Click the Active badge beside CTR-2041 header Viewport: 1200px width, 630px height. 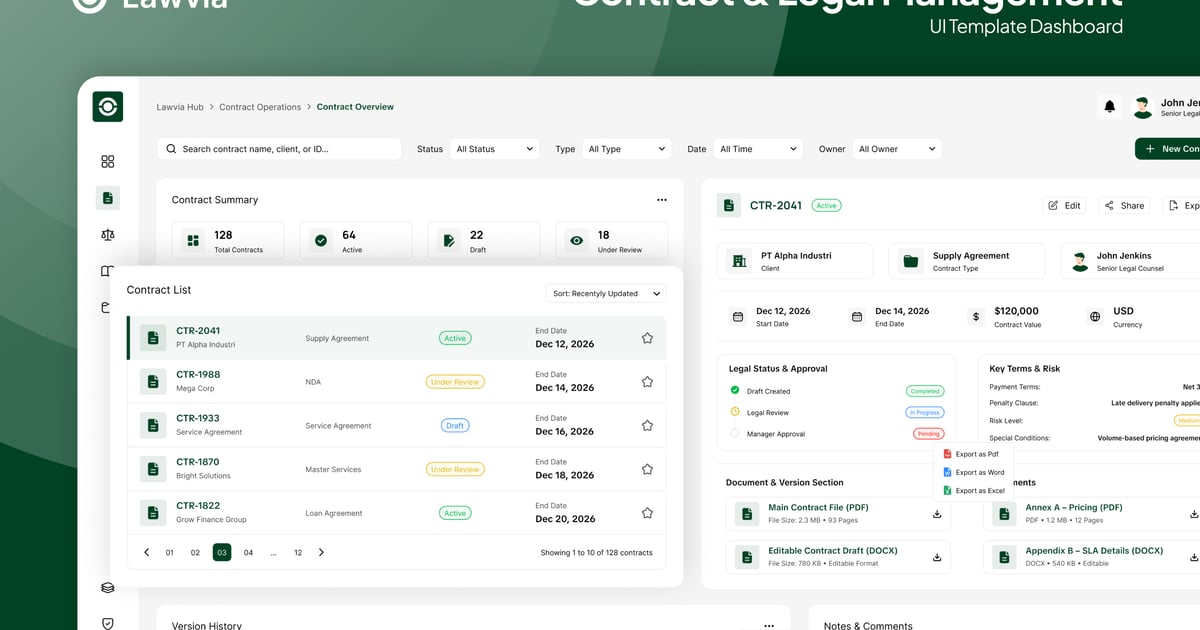(826, 205)
